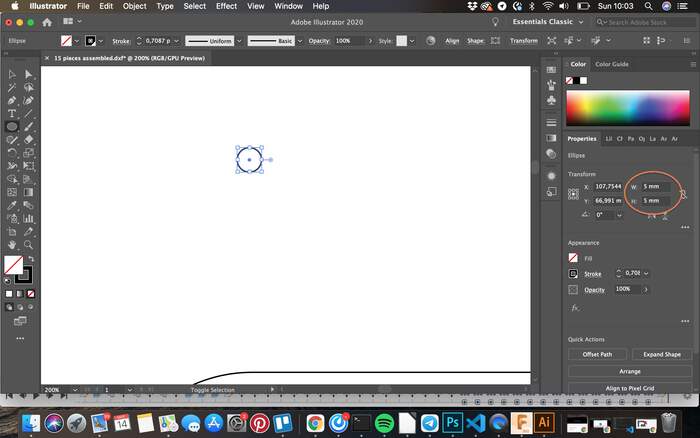Click the Offset Path button
700x438 pixels.
597,354
